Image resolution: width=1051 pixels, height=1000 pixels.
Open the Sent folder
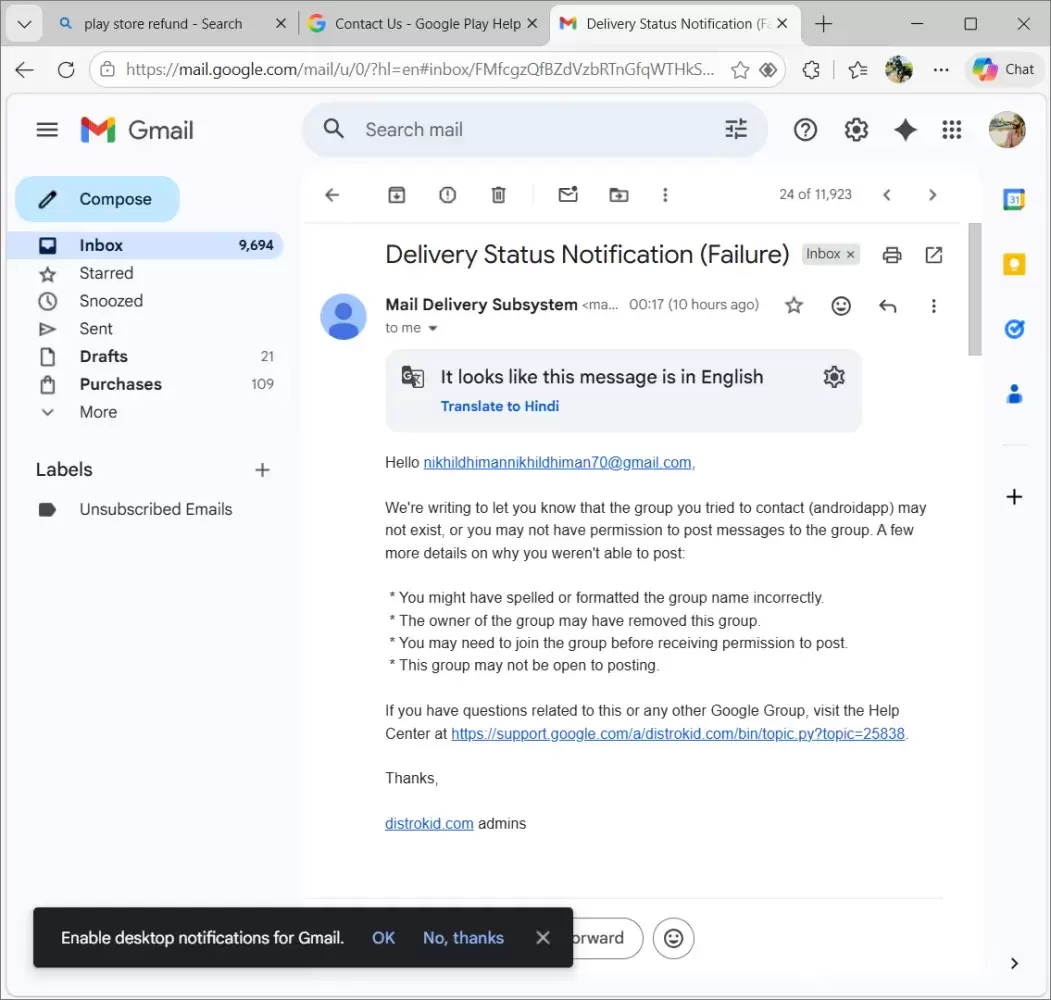[x=96, y=329]
